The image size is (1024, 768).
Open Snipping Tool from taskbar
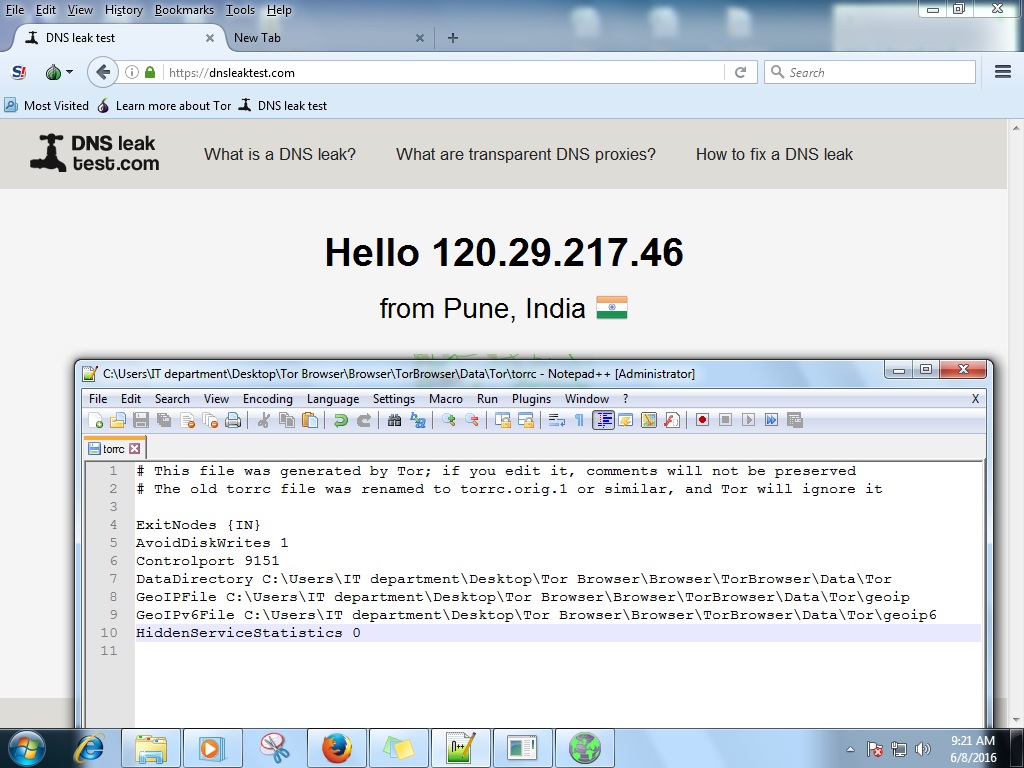(x=275, y=748)
